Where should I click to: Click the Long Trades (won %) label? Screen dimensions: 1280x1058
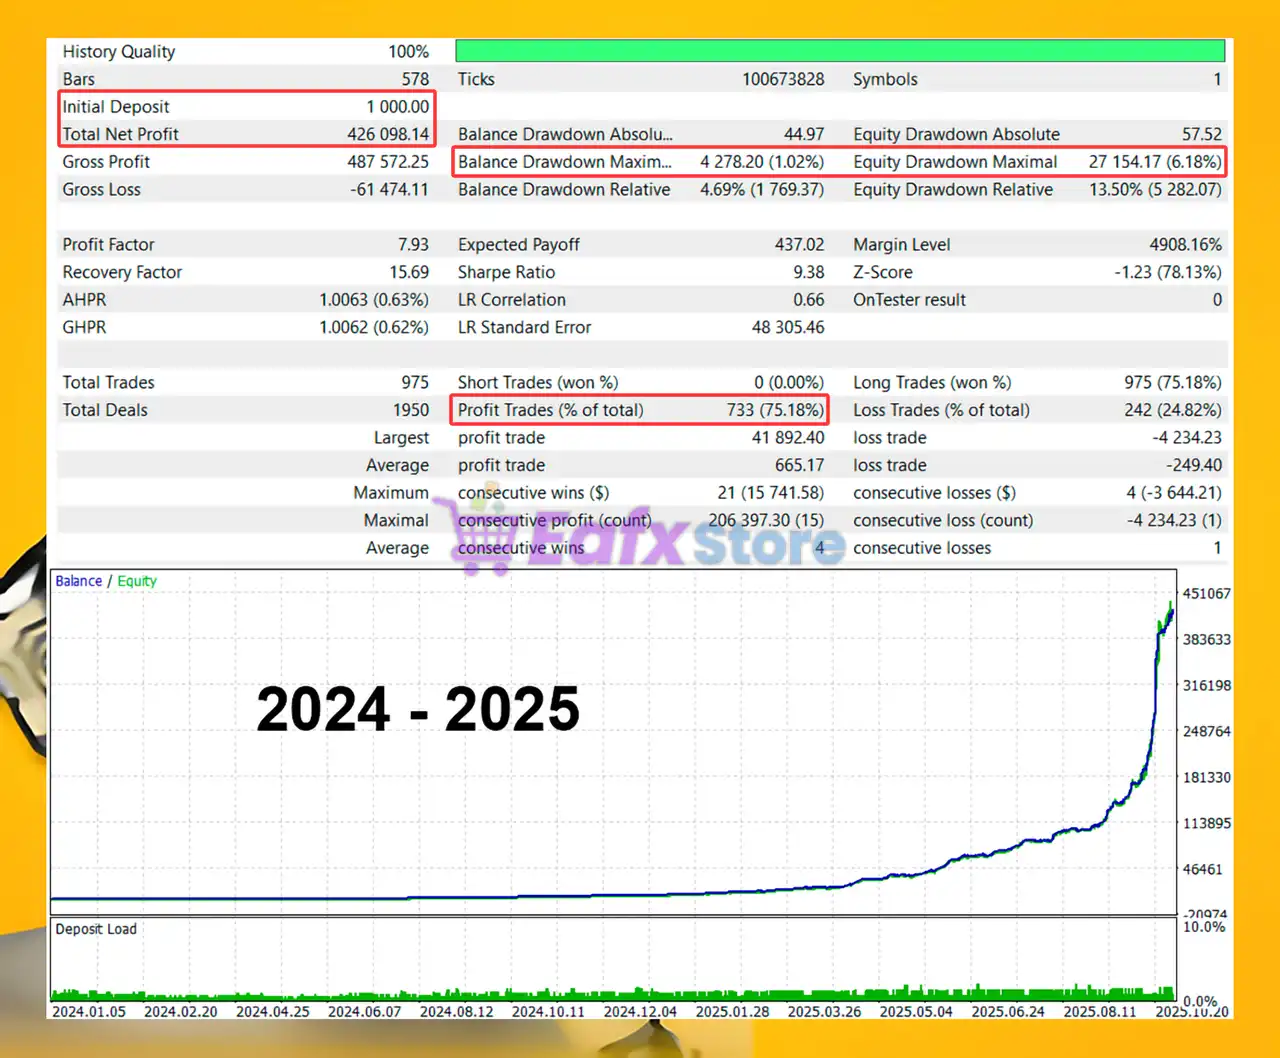[x=931, y=382]
